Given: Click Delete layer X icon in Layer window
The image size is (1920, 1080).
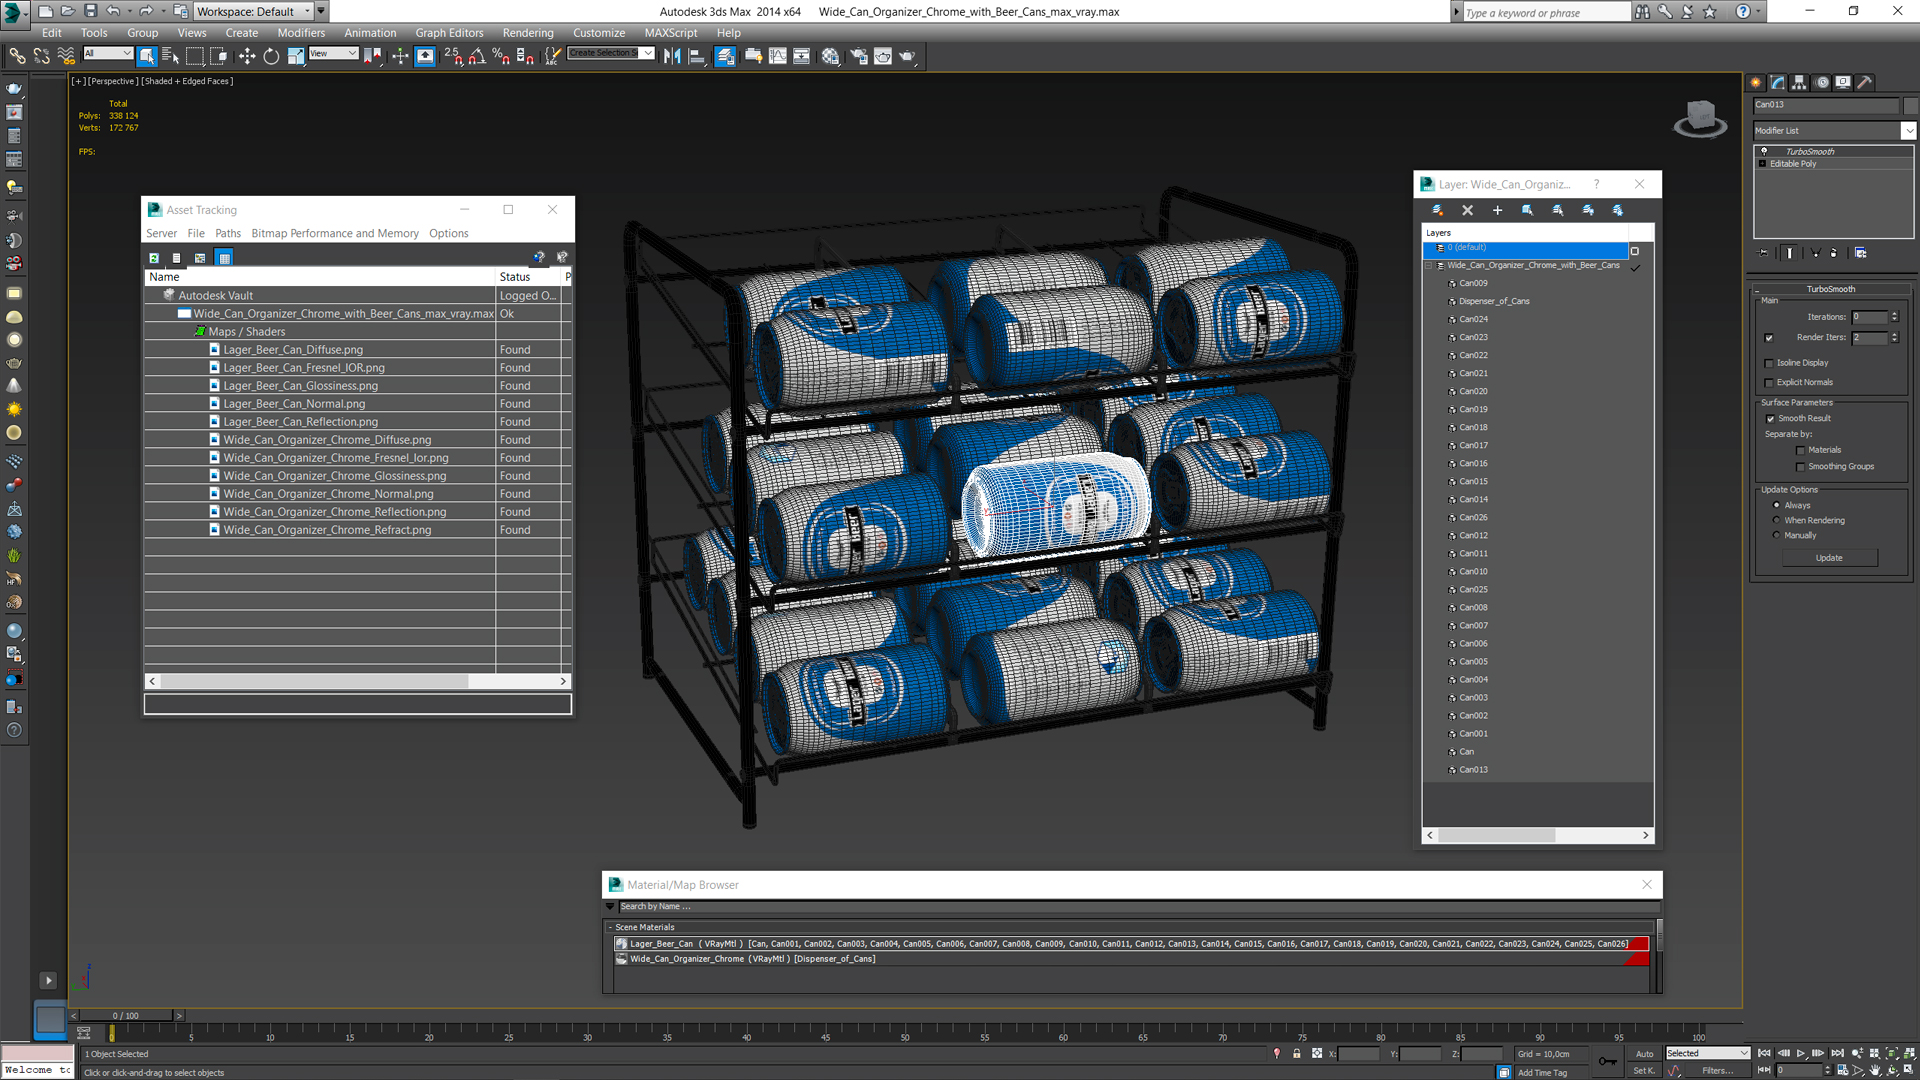Looking at the screenshot, I should click(1467, 210).
